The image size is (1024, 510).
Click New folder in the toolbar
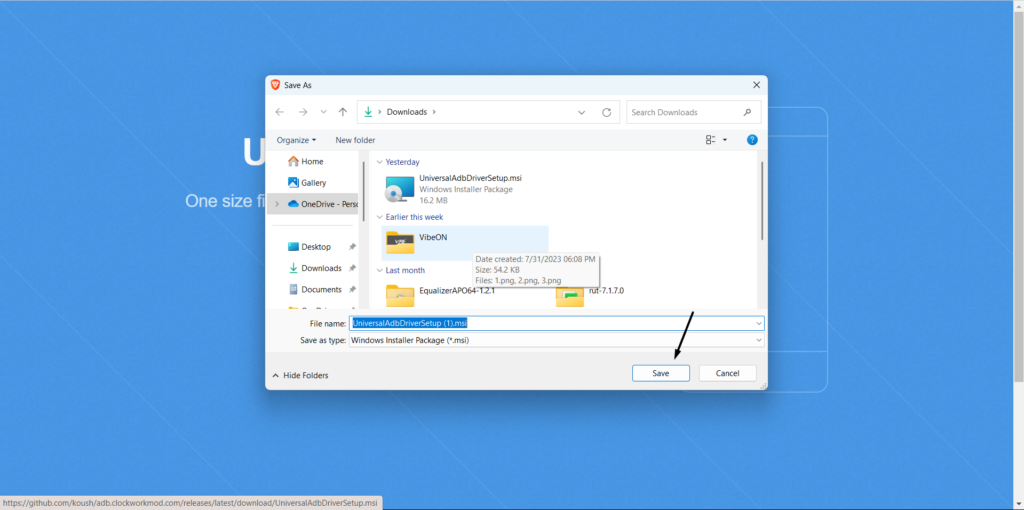[355, 140]
